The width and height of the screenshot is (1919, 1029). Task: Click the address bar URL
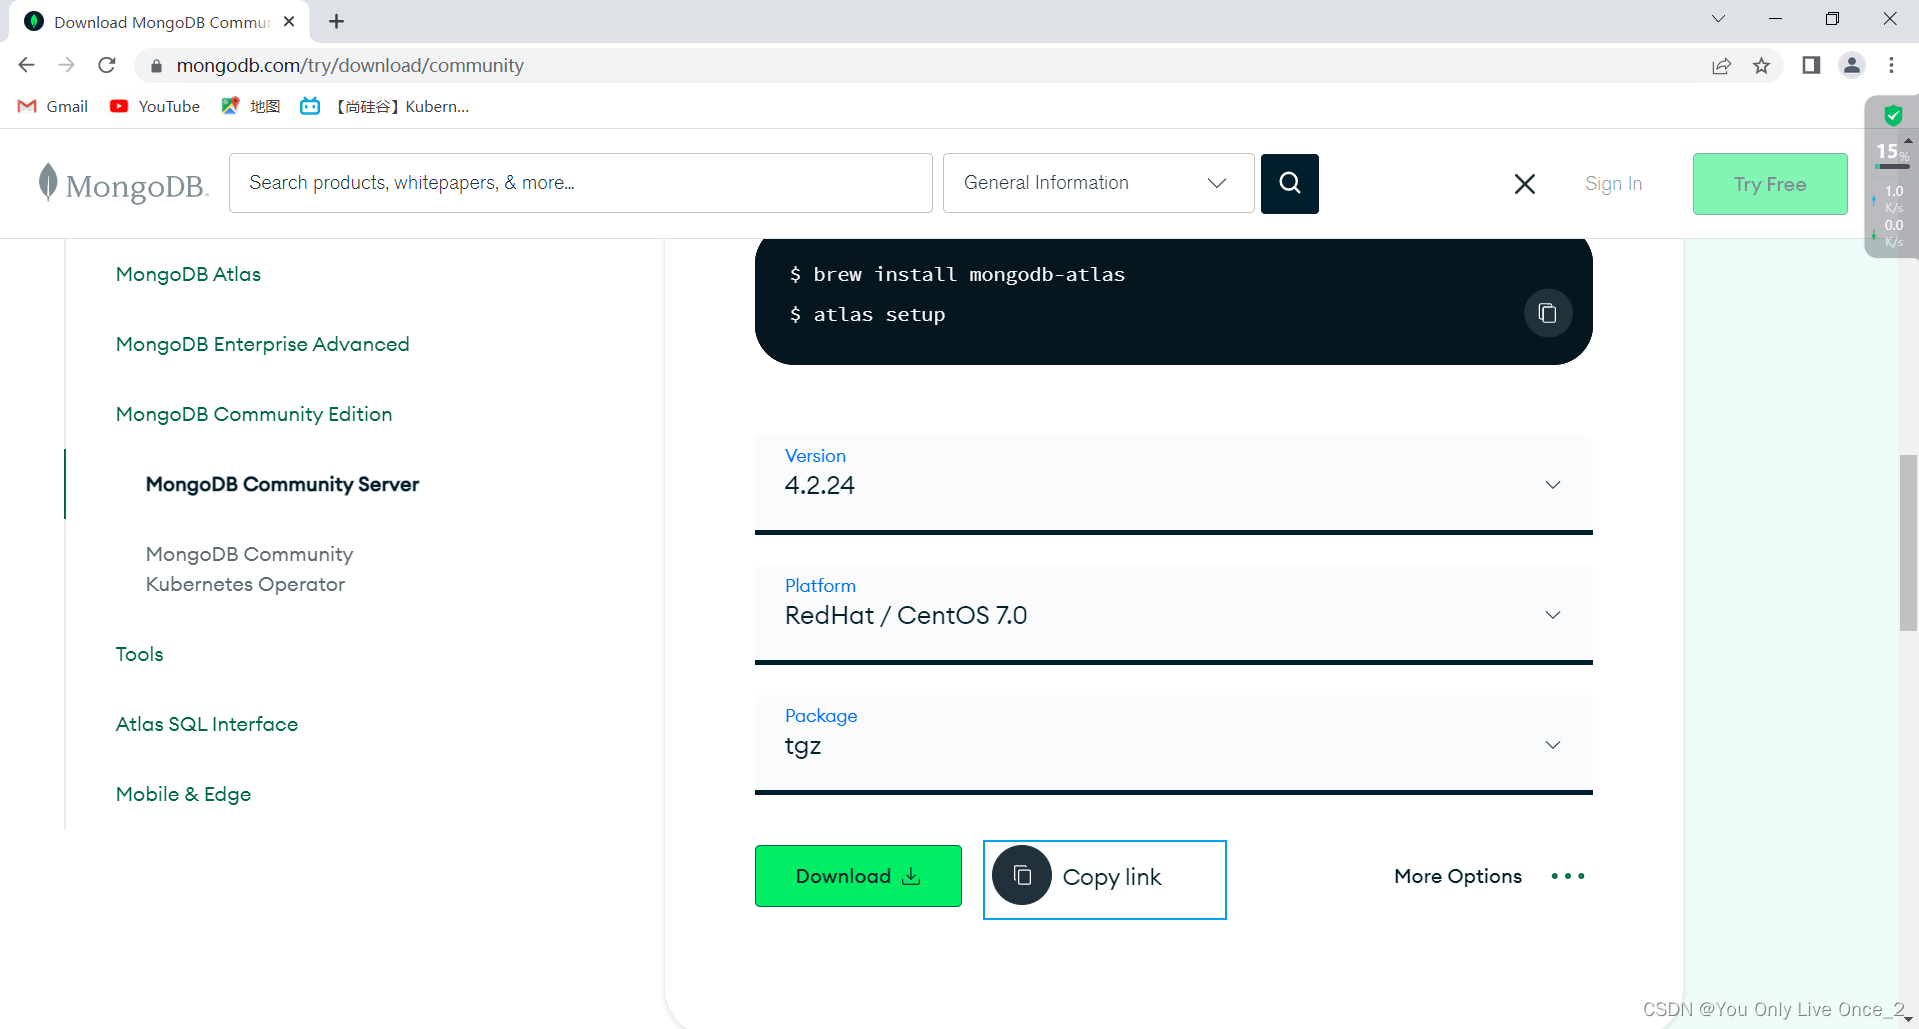(350, 66)
